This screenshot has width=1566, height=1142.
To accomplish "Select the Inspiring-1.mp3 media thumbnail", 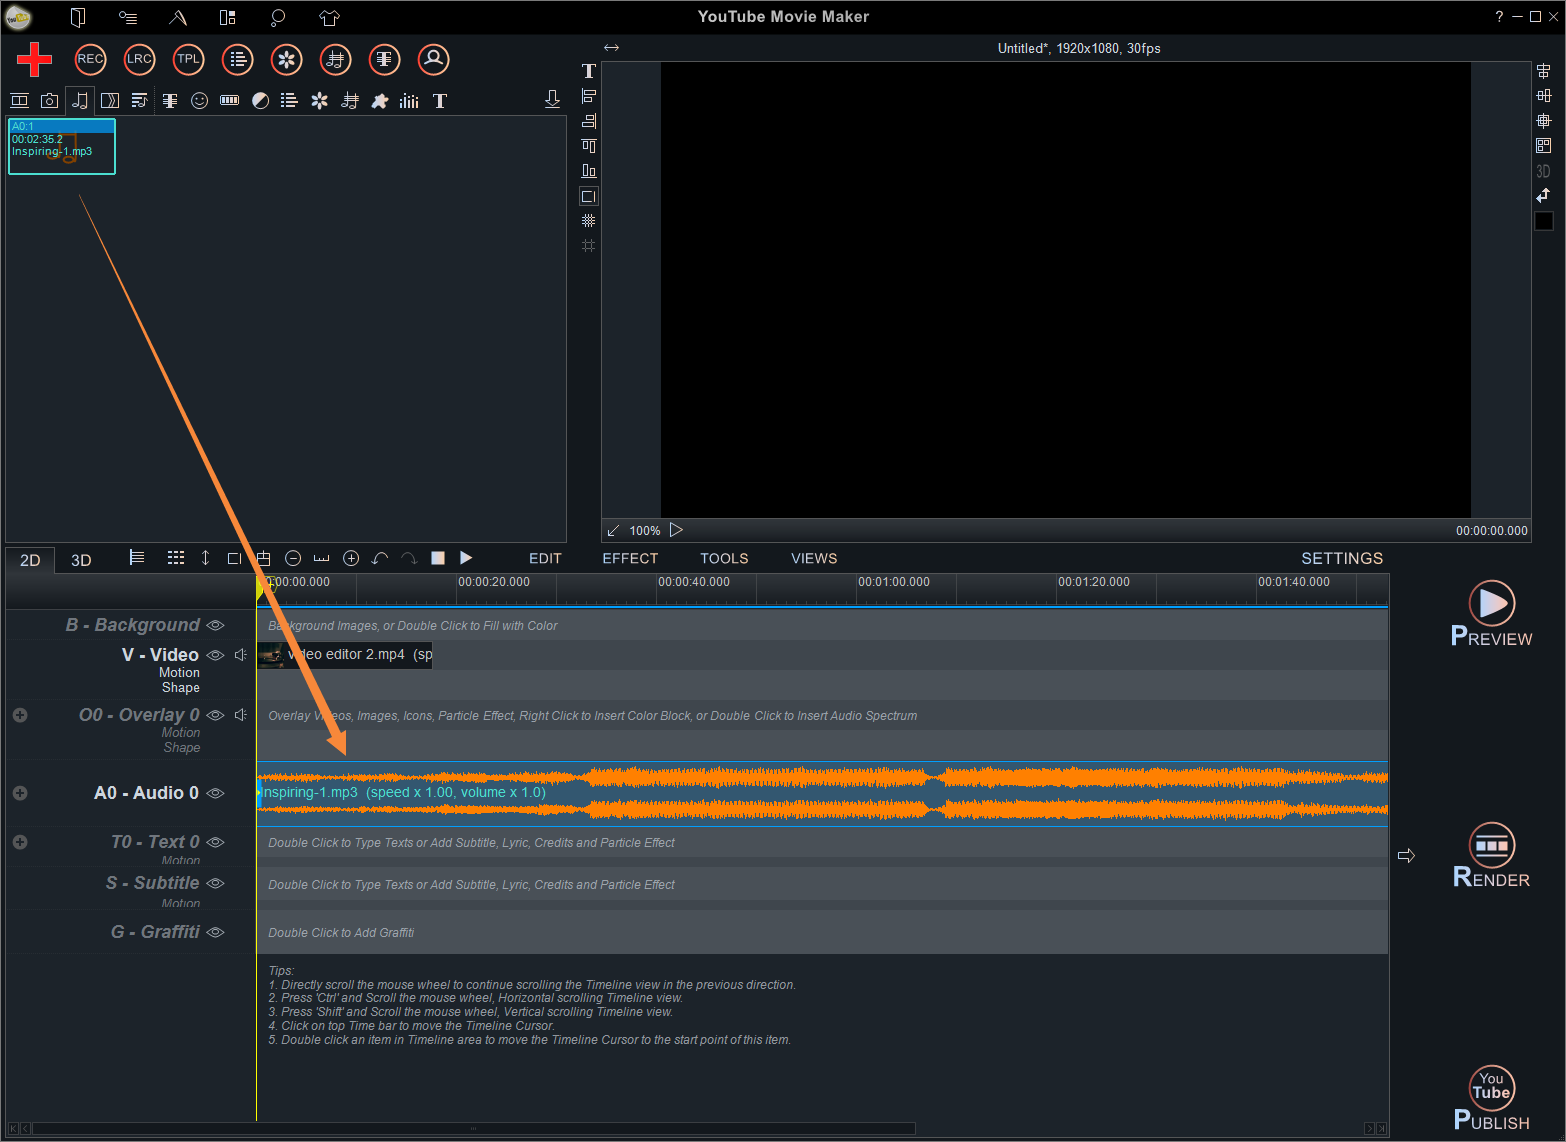I will point(62,146).
